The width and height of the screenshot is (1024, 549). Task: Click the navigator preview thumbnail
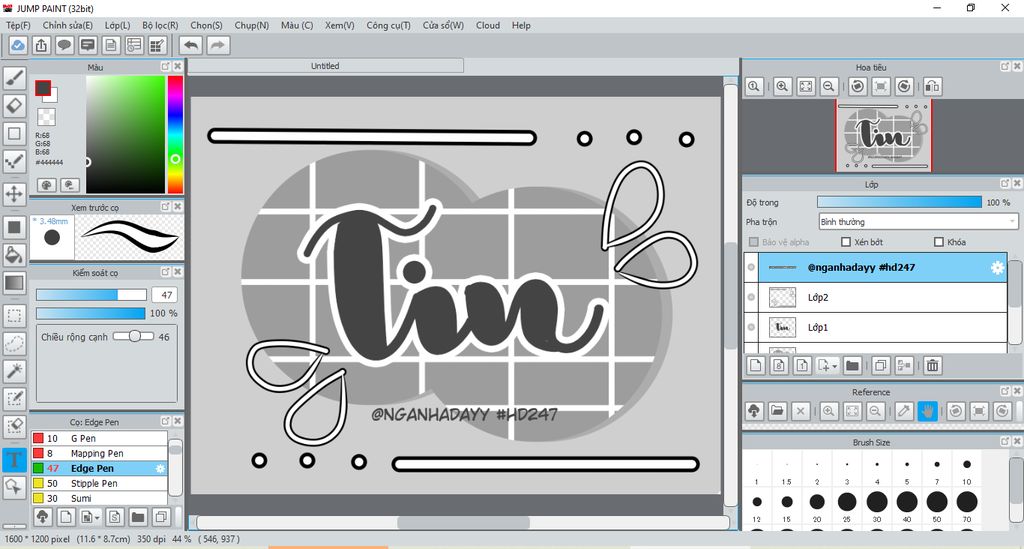[884, 136]
